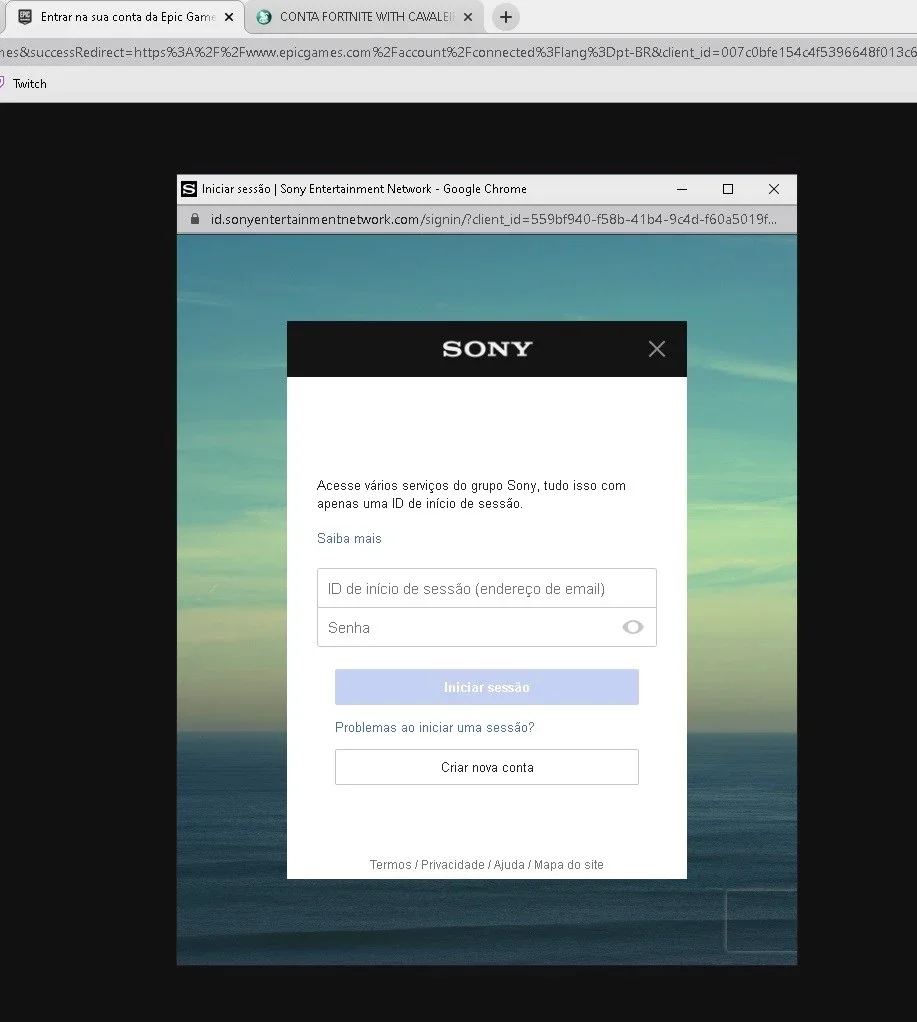
Task: Click Criar nova conta button
Action: pos(486,767)
